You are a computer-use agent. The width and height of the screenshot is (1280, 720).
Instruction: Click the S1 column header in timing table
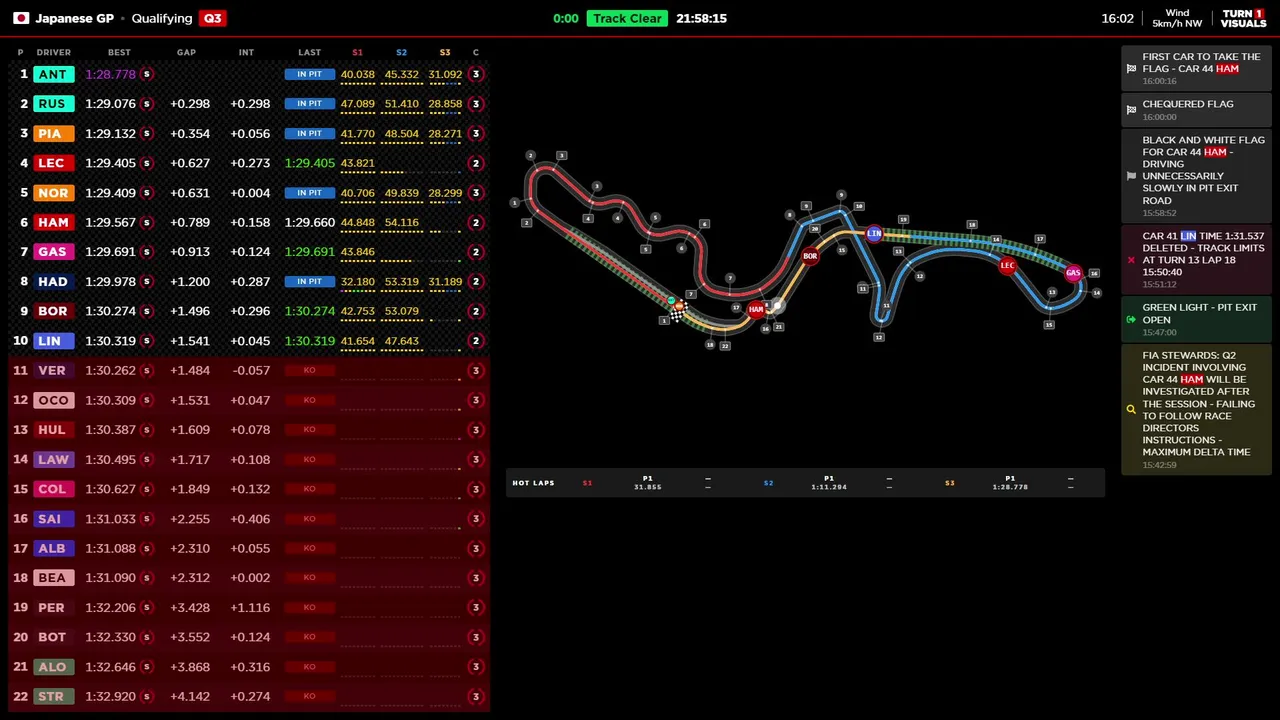(357, 52)
